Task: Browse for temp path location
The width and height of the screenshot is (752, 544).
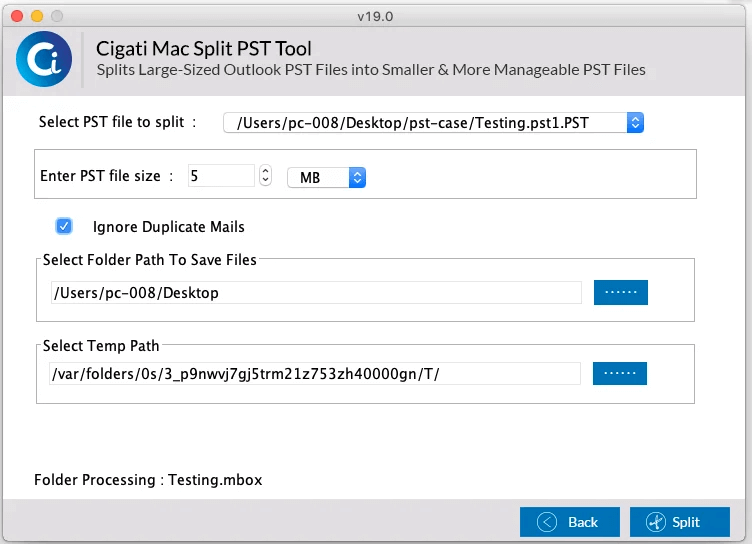Action: click(620, 373)
